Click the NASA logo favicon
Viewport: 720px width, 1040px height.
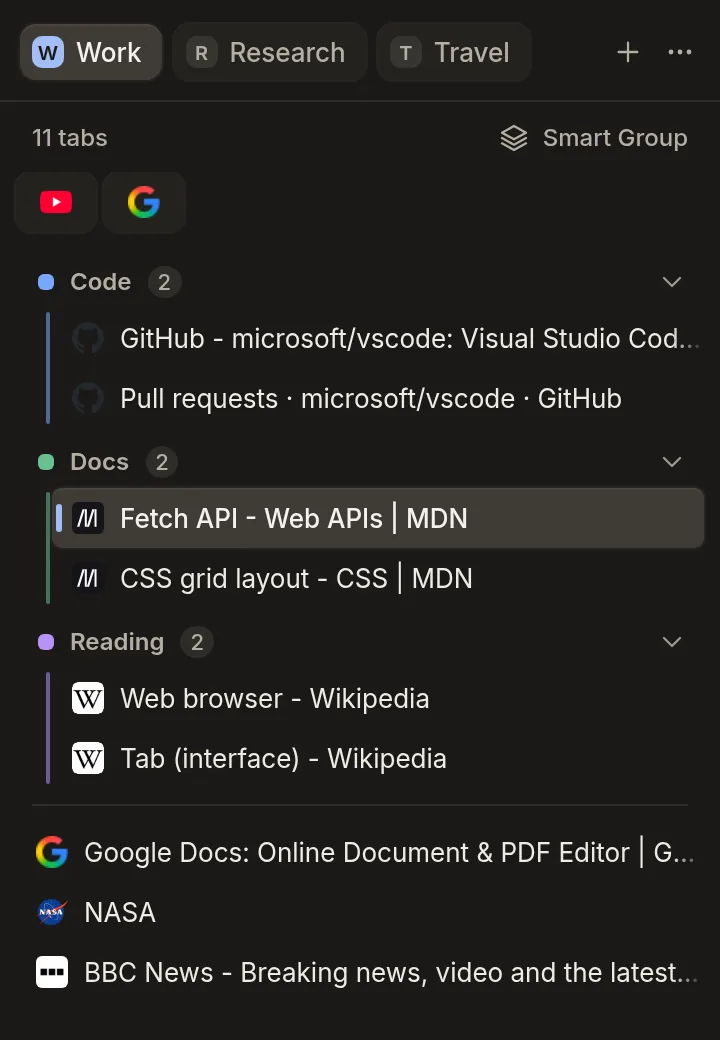52,912
